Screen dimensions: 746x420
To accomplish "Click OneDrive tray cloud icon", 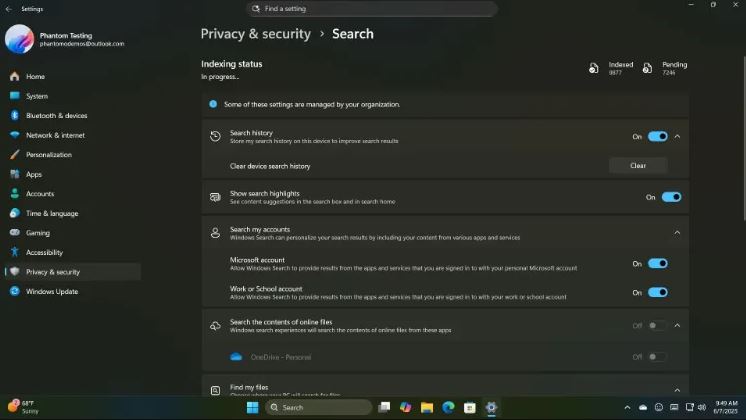I will pos(643,408).
